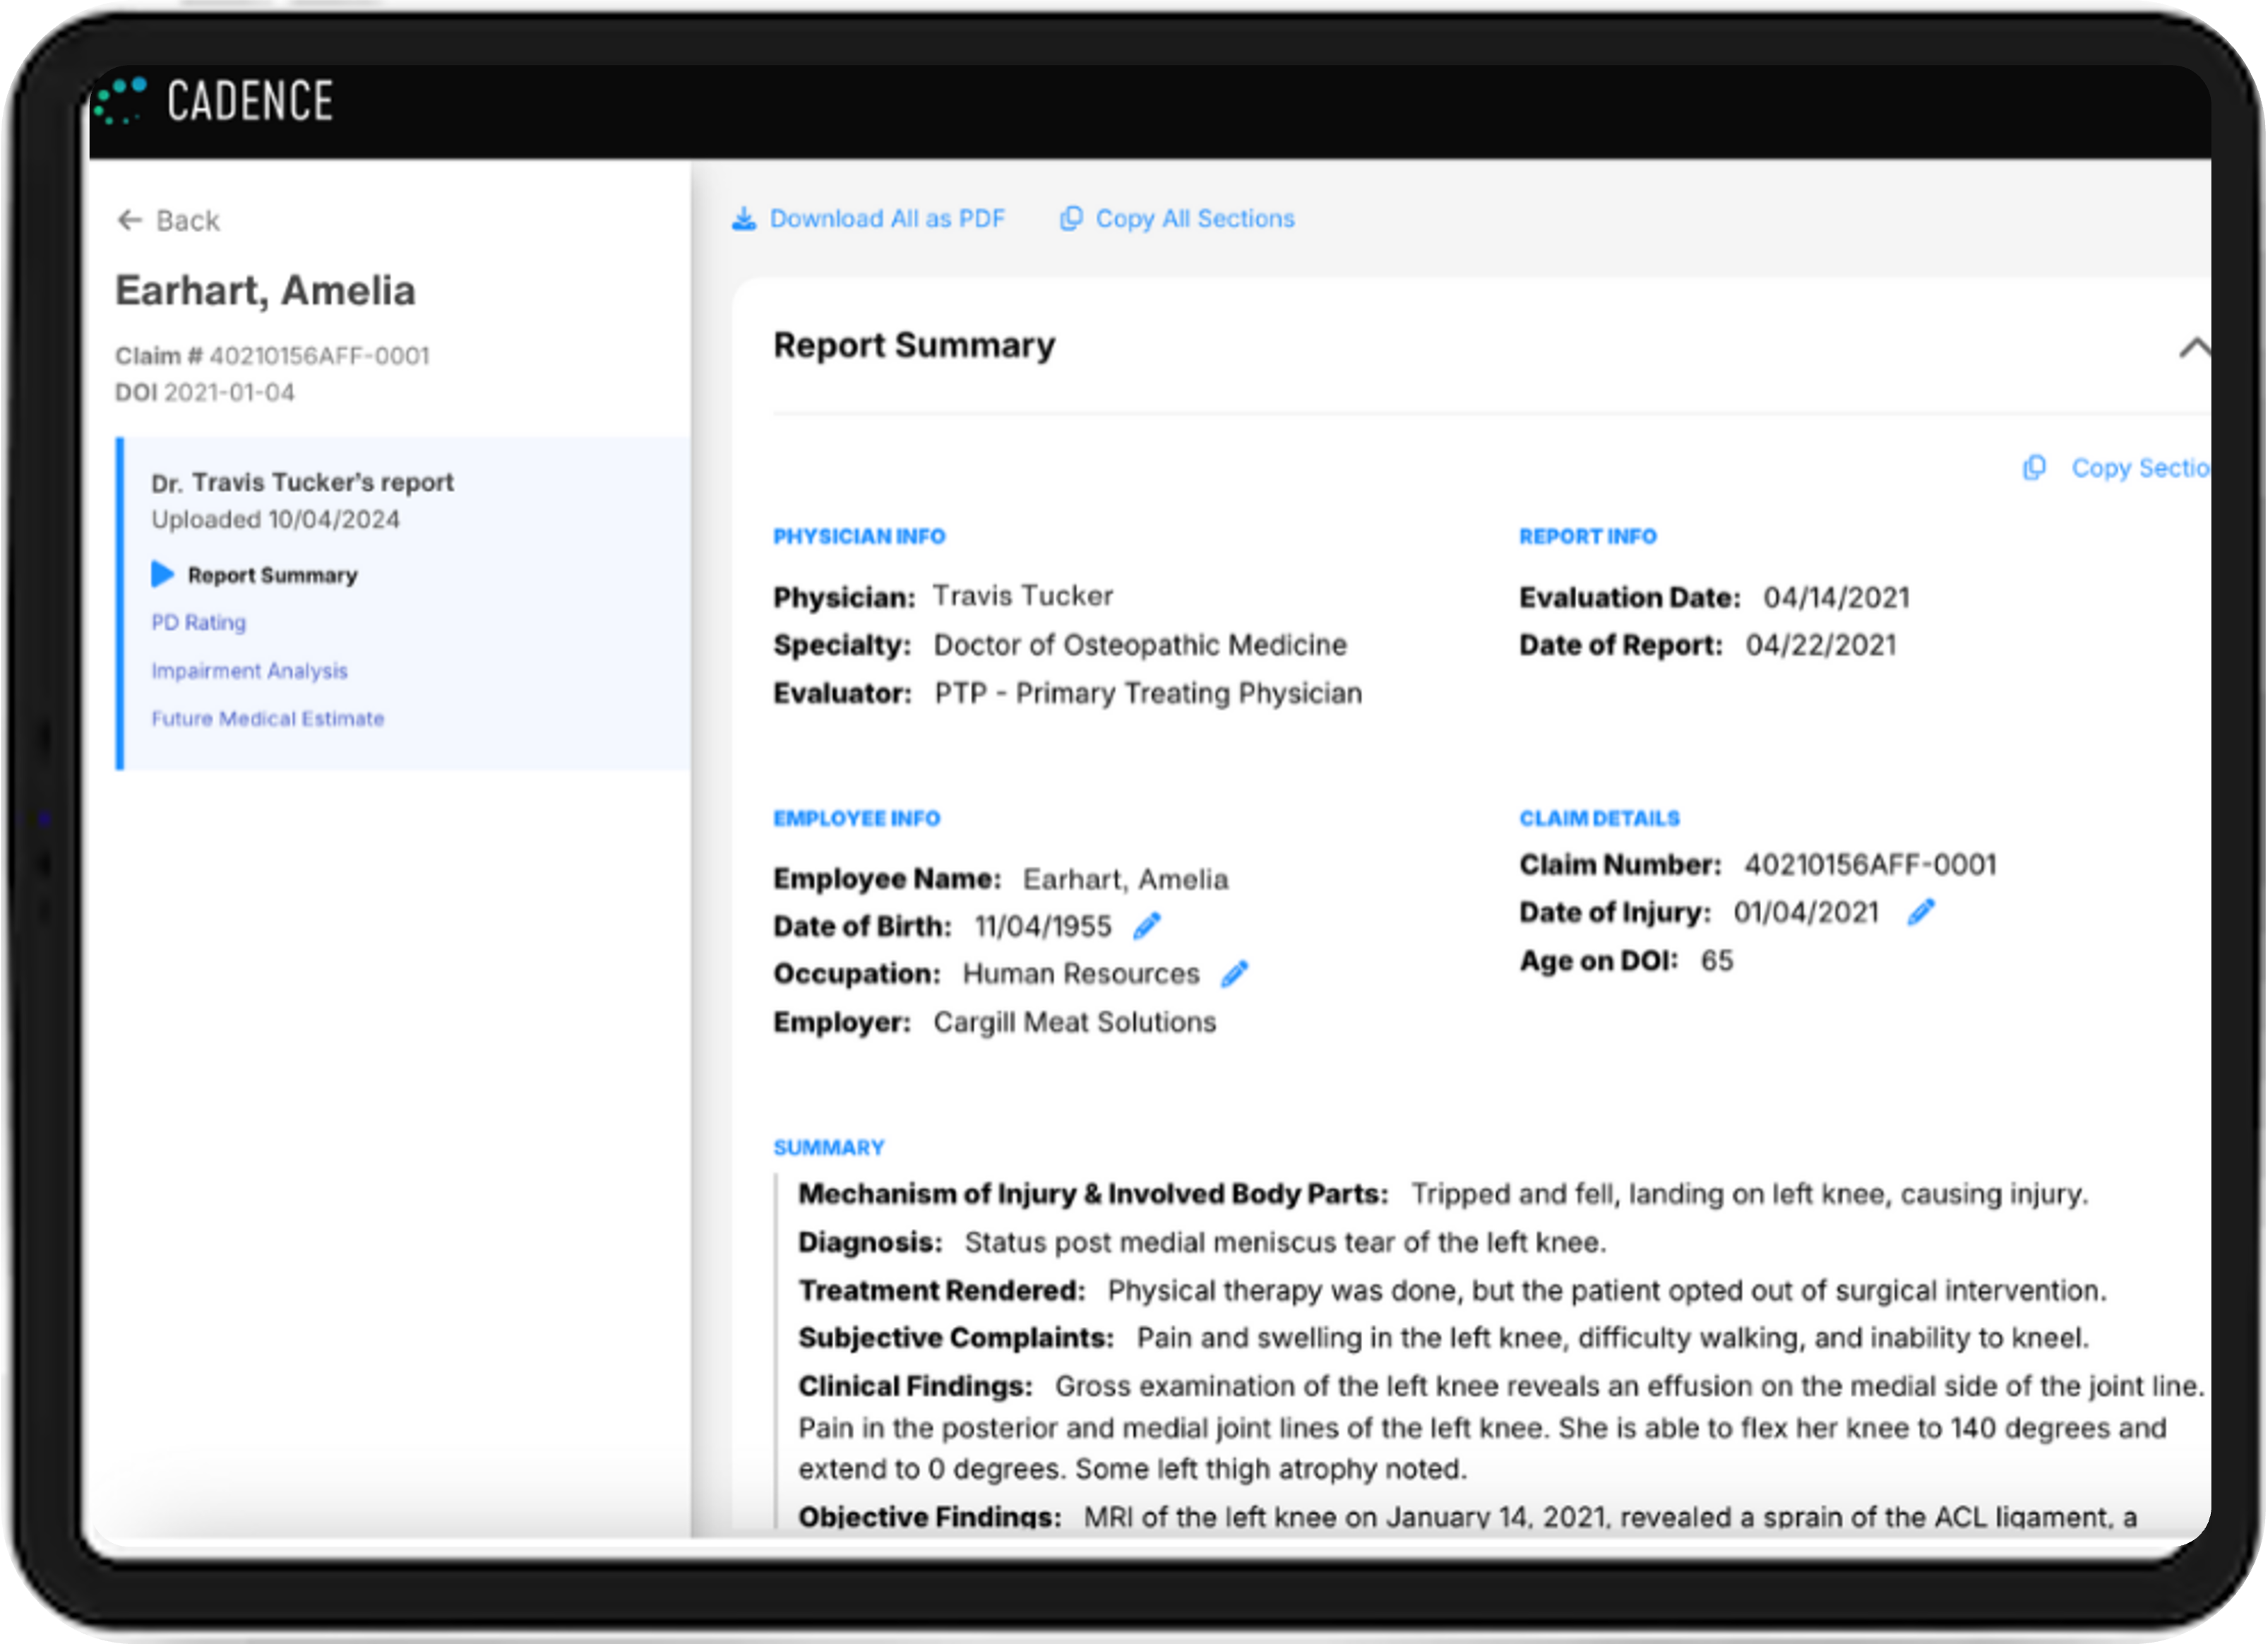Click the Subjective Complaints summary line
The width and height of the screenshot is (2268, 1644).
coord(1444,1338)
